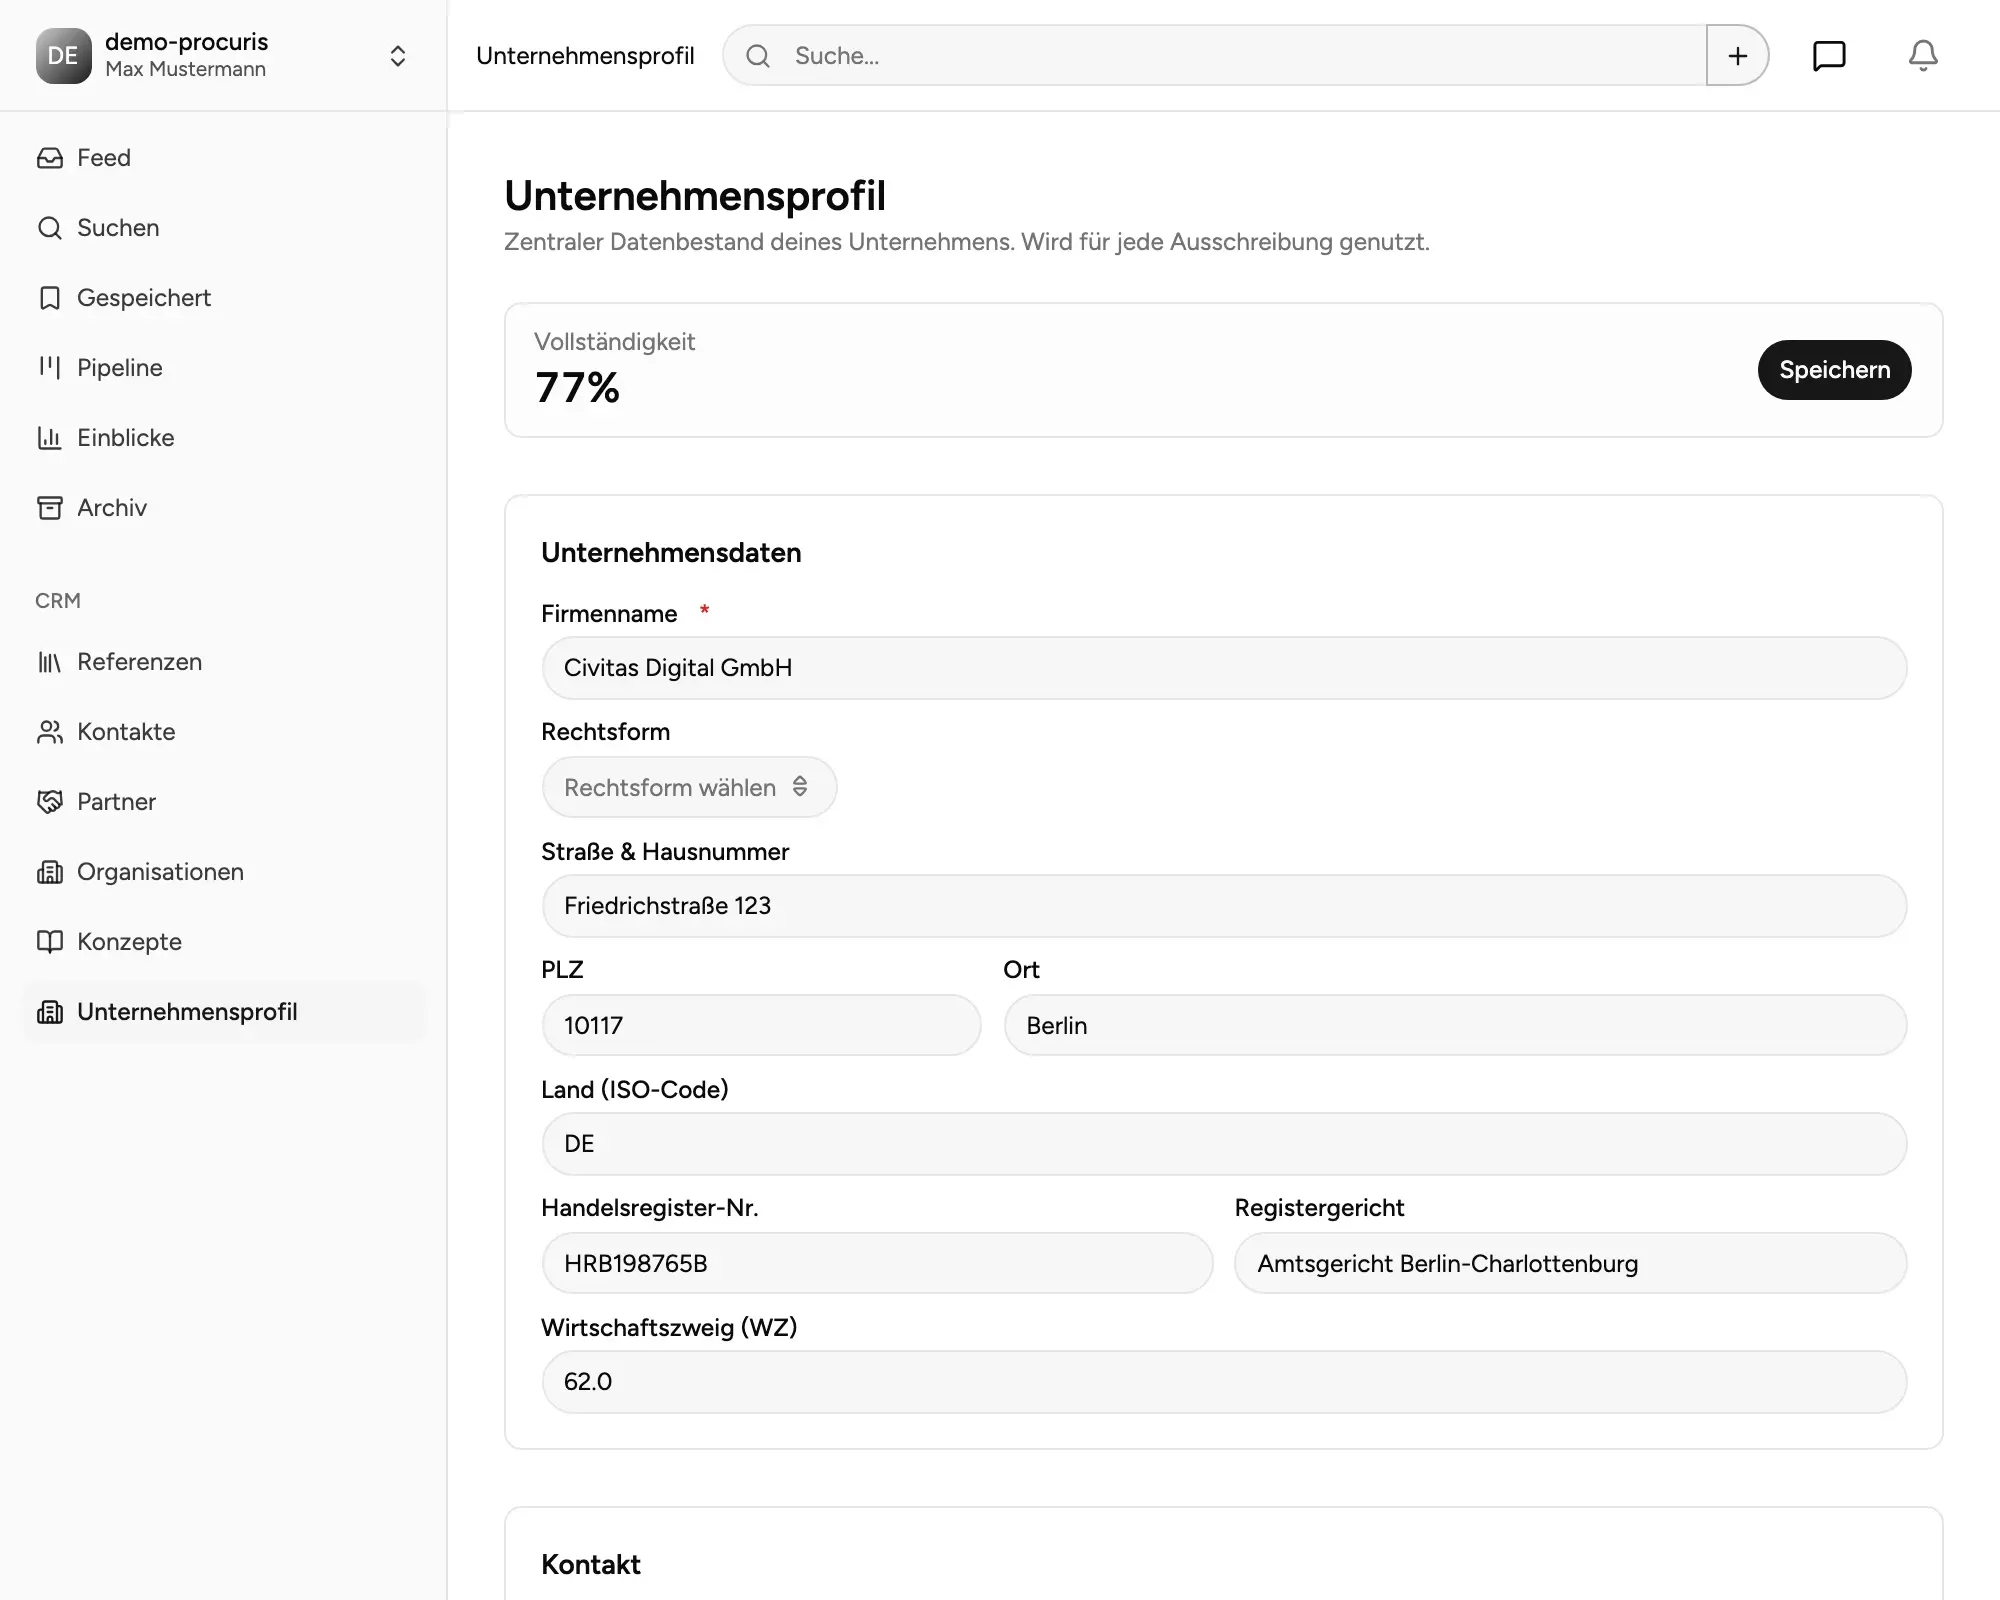Click the magnifier icon in search bar

(758, 56)
